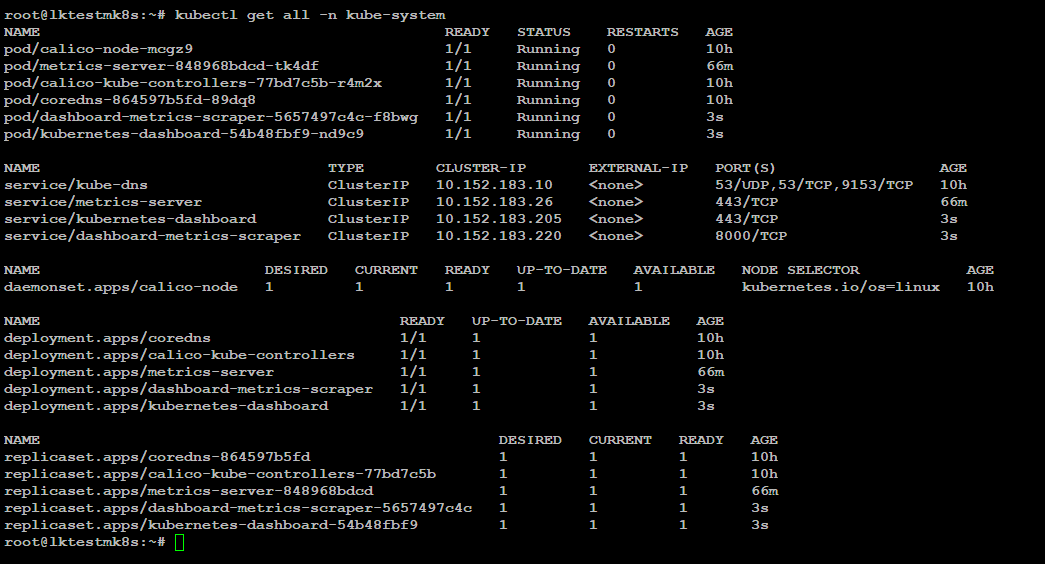
Task: Click the green terminal cursor at the prompt
Action: pos(179,543)
